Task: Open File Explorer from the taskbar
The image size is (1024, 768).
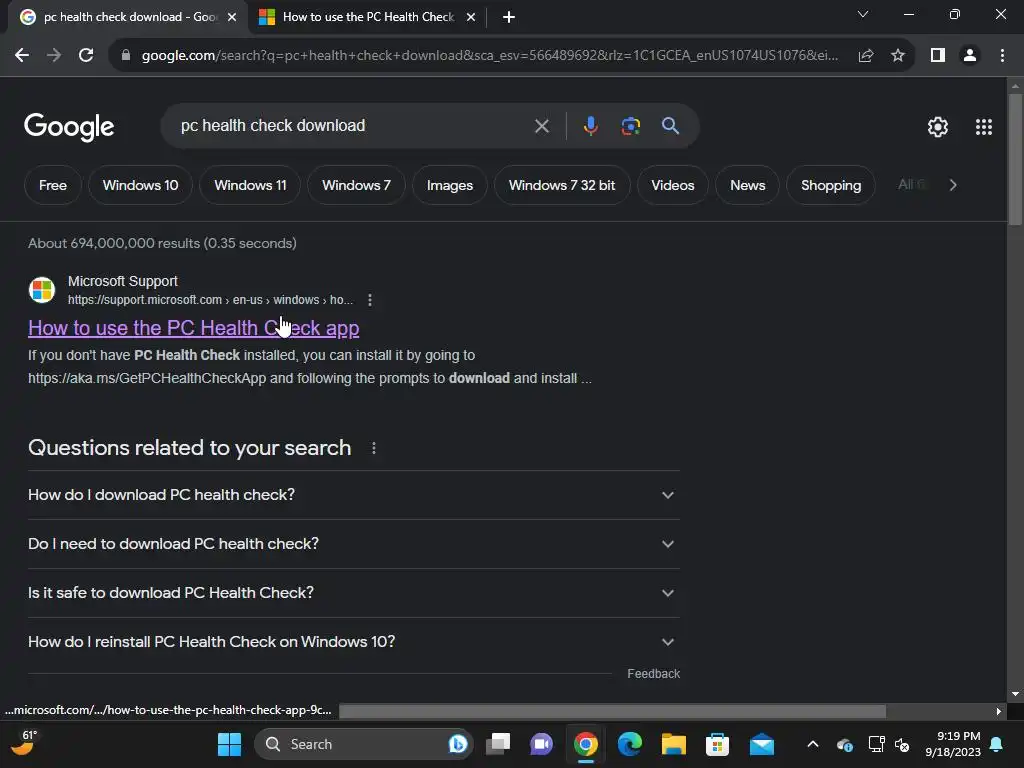Action: [673, 744]
